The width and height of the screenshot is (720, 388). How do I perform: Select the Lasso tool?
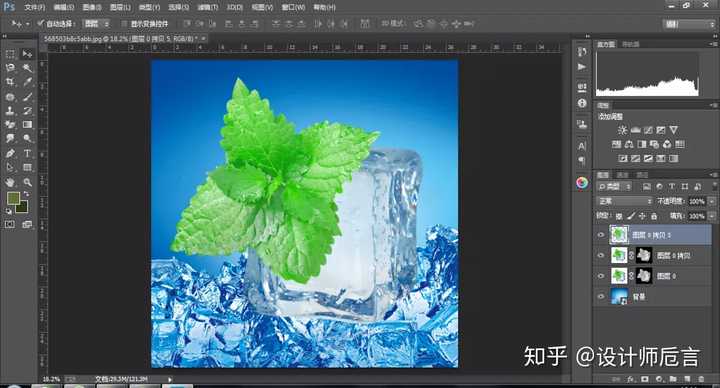[x=10, y=68]
